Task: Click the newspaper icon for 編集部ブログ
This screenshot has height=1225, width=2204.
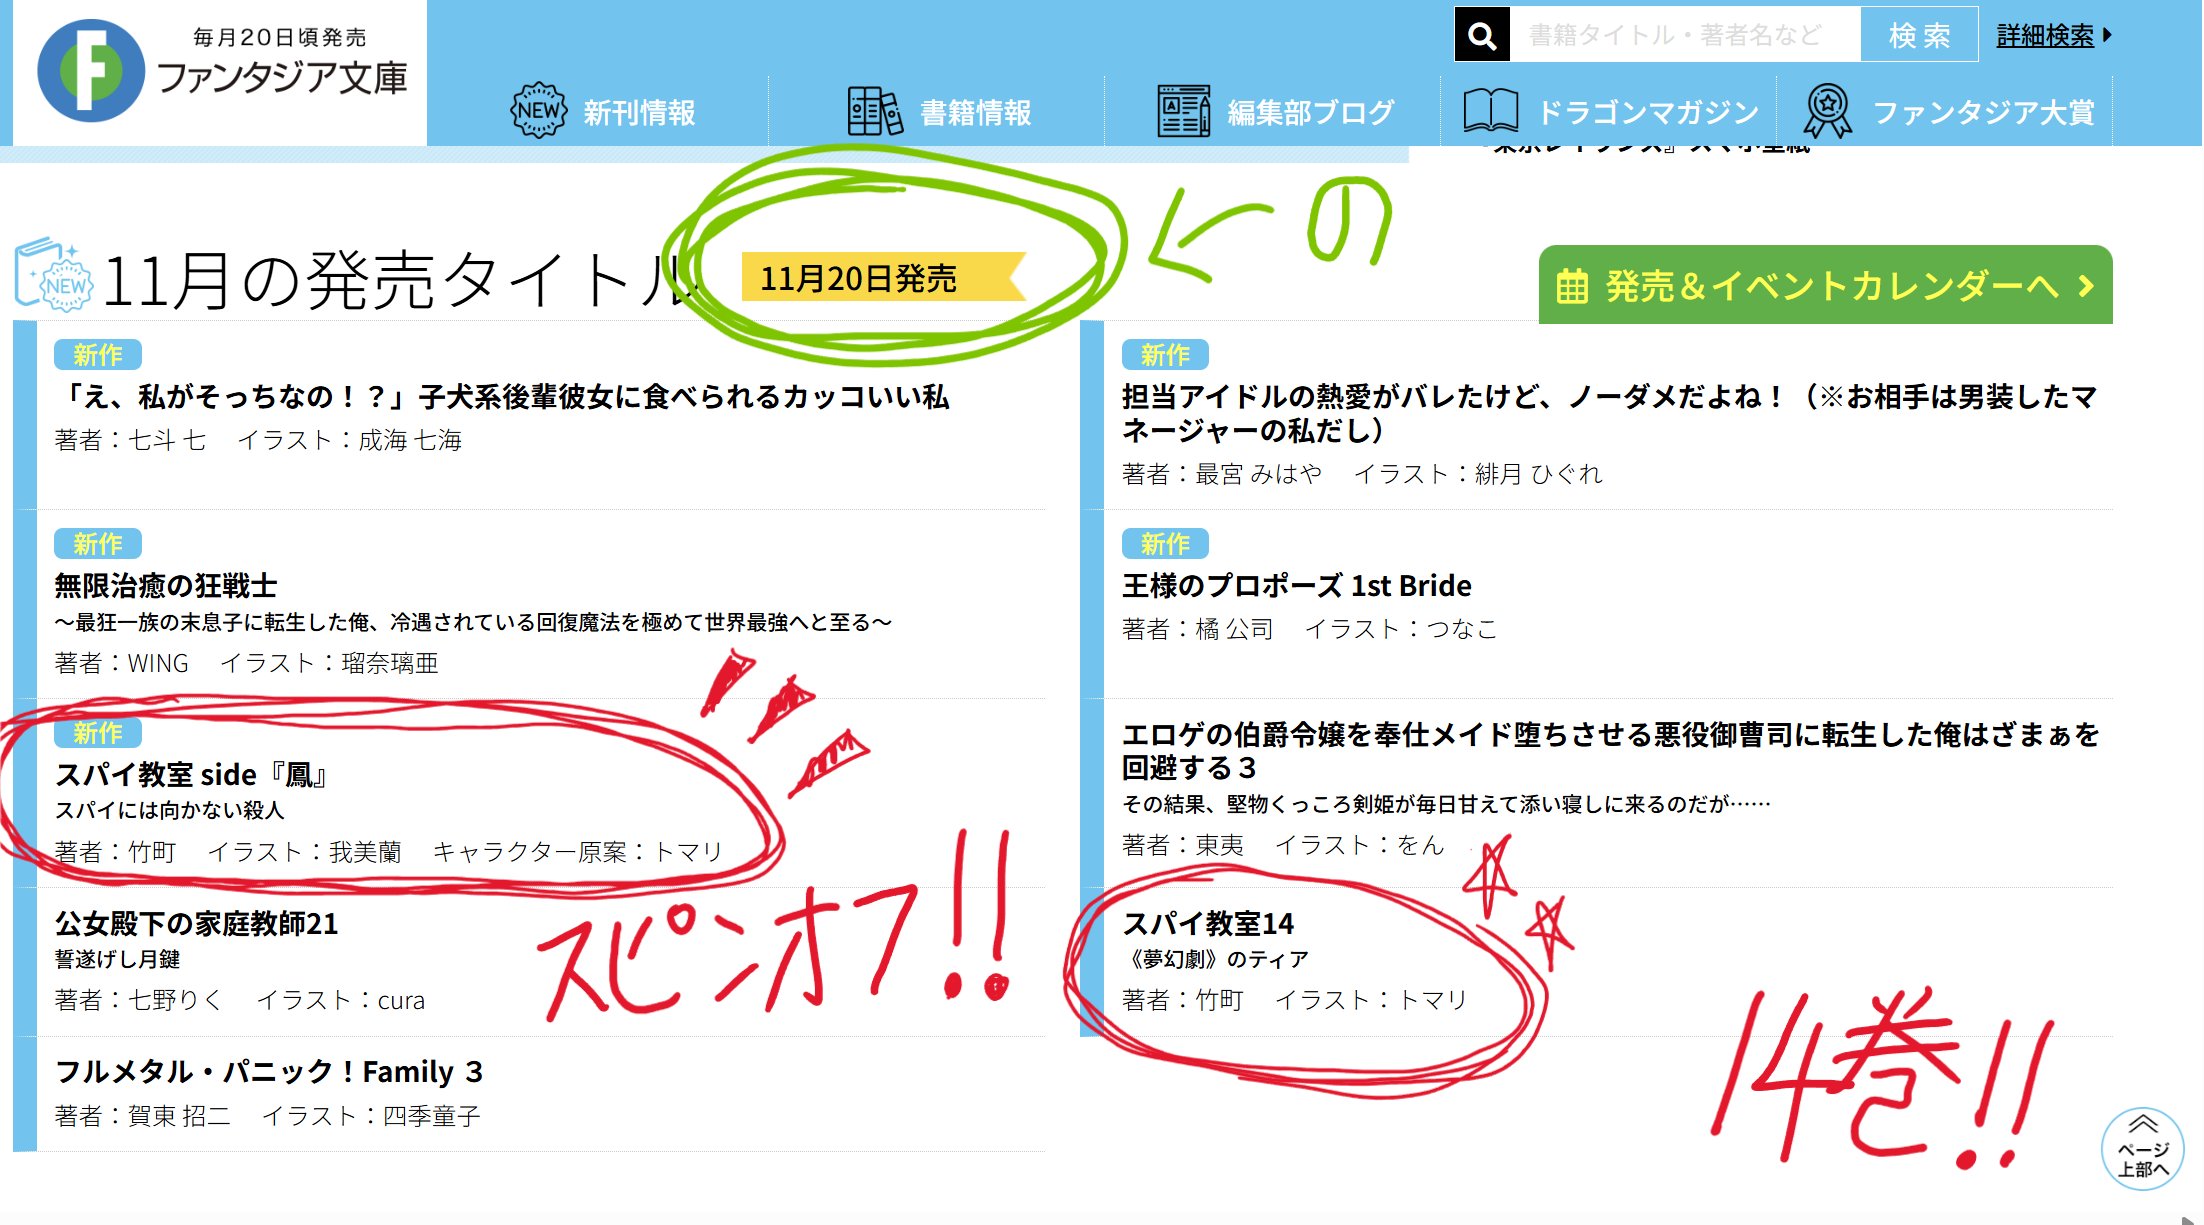Action: [x=1183, y=111]
